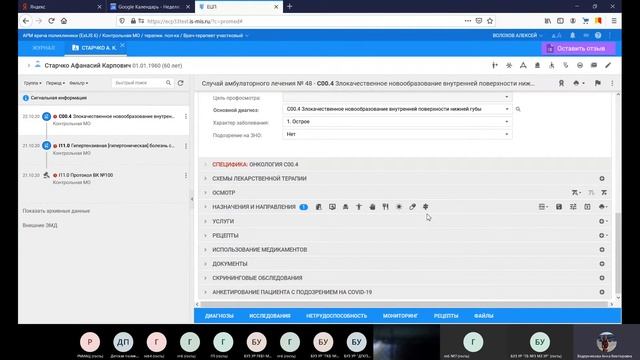Add an entry with plus icon in Скрининговые обследования
Image resolution: width=640 pixels, height=360 pixels.
(x=602, y=278)
